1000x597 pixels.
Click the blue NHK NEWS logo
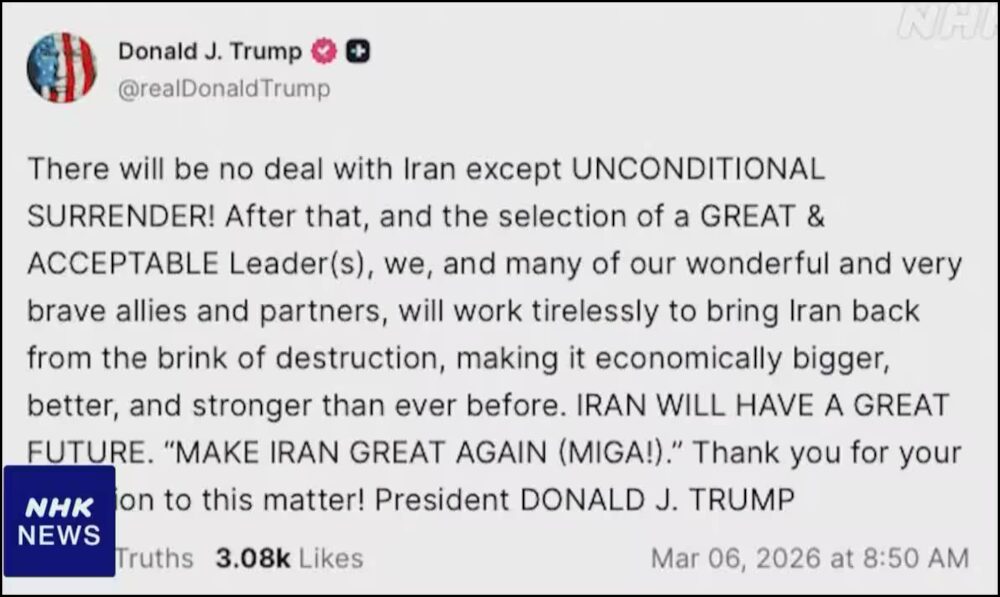(59, 521)
